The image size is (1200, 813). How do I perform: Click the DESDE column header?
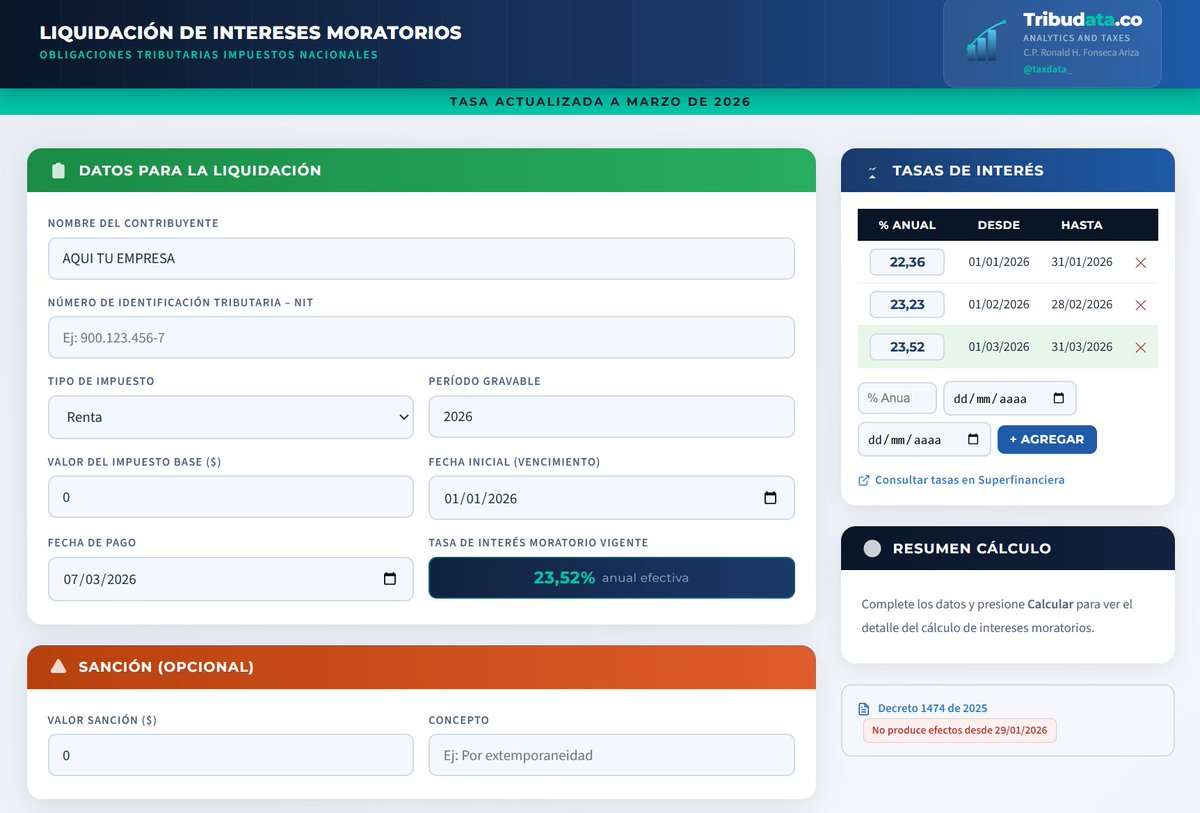click(x=999, y=225)
